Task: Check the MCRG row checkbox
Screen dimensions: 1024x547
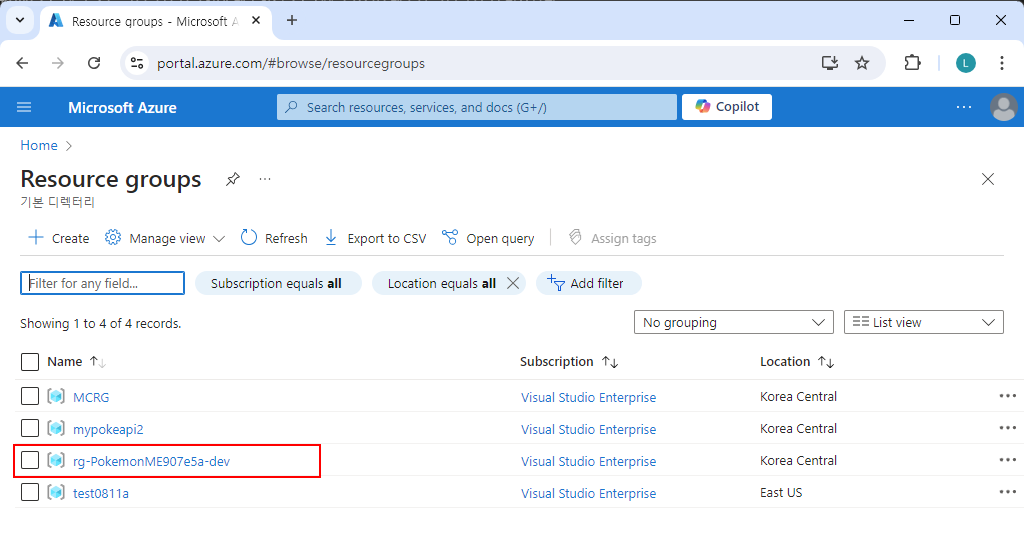Action: tap(30, 396)
